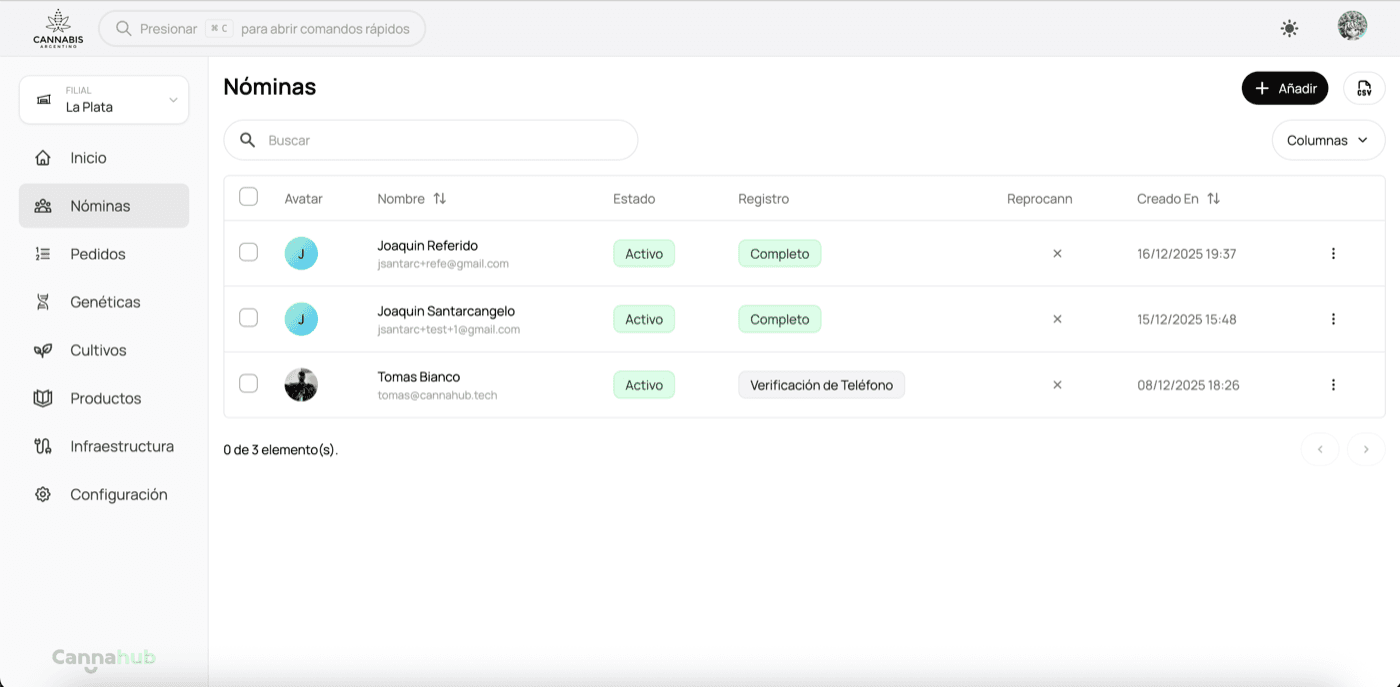This screenshot has height=687, width=1400.
Task: Navigate to Pedidos in sidebar
Action: click(98, 254)
